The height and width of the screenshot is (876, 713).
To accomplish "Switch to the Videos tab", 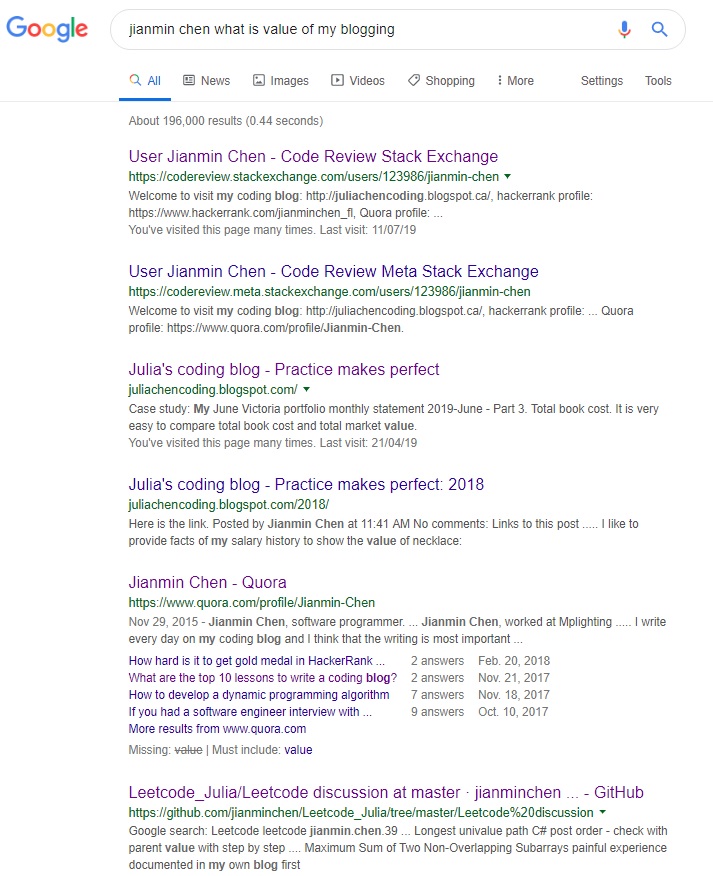I will pyautogui.click(x=358, y=80).
